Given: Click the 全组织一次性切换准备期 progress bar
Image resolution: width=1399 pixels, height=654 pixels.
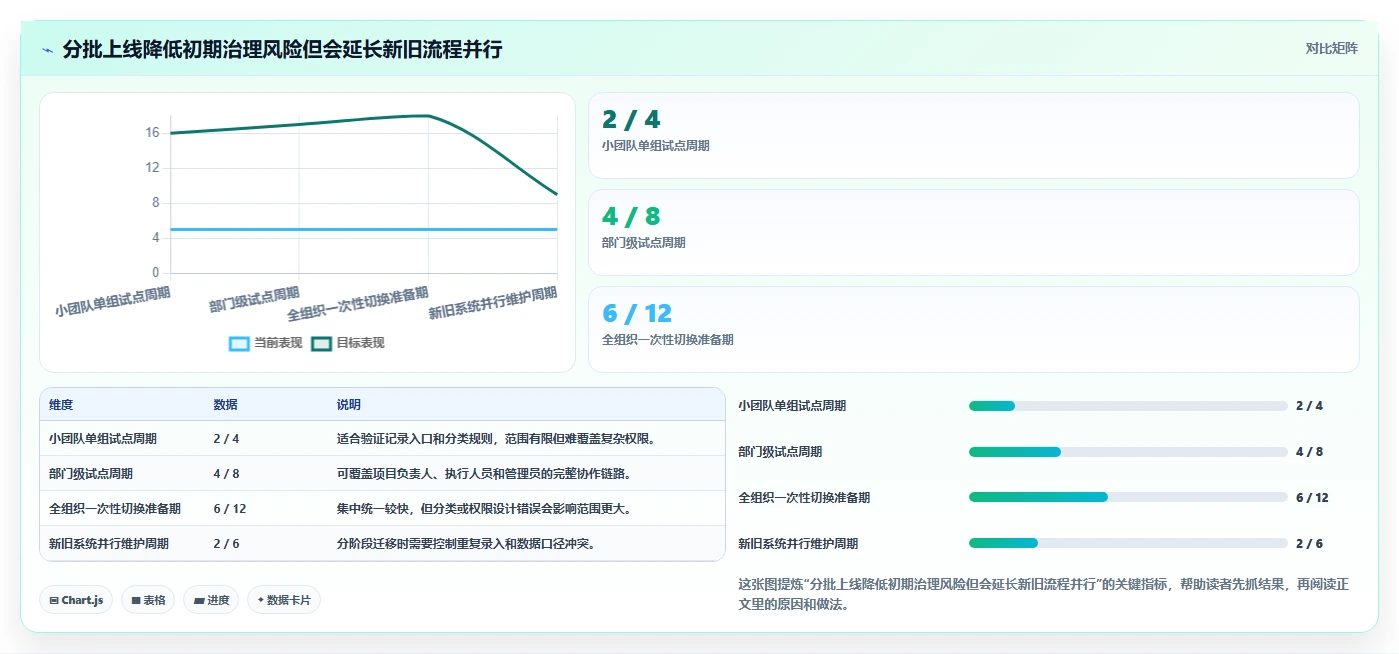Looking at the screenshot, I should coord(1128,497).
